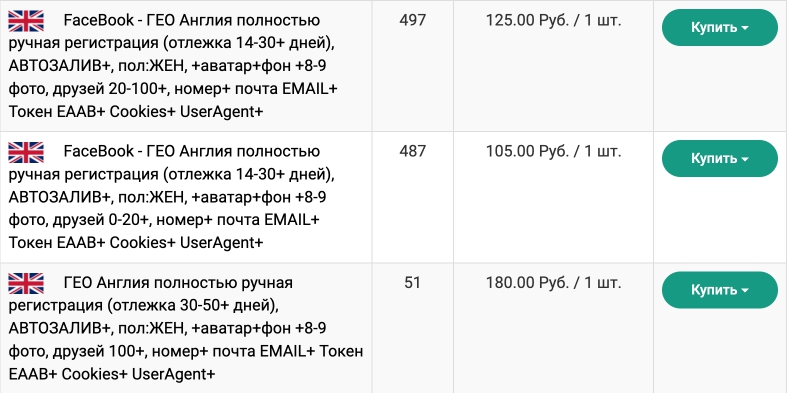Screen dimensions: 787x393
Task: Expand the Купить dropdown arrow for 51-stock item
Action: click(745, 291)
